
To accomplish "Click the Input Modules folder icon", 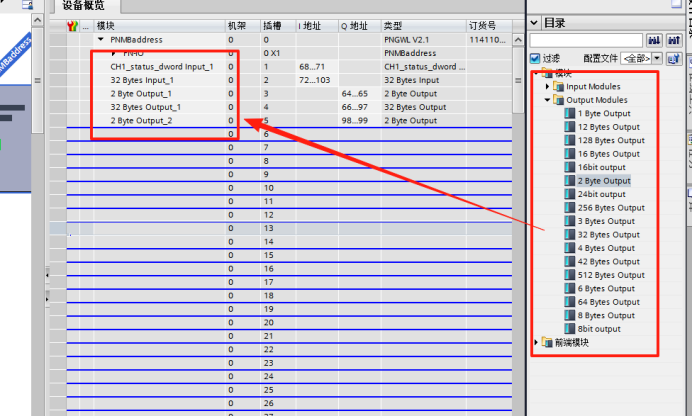I will (558, 86).
